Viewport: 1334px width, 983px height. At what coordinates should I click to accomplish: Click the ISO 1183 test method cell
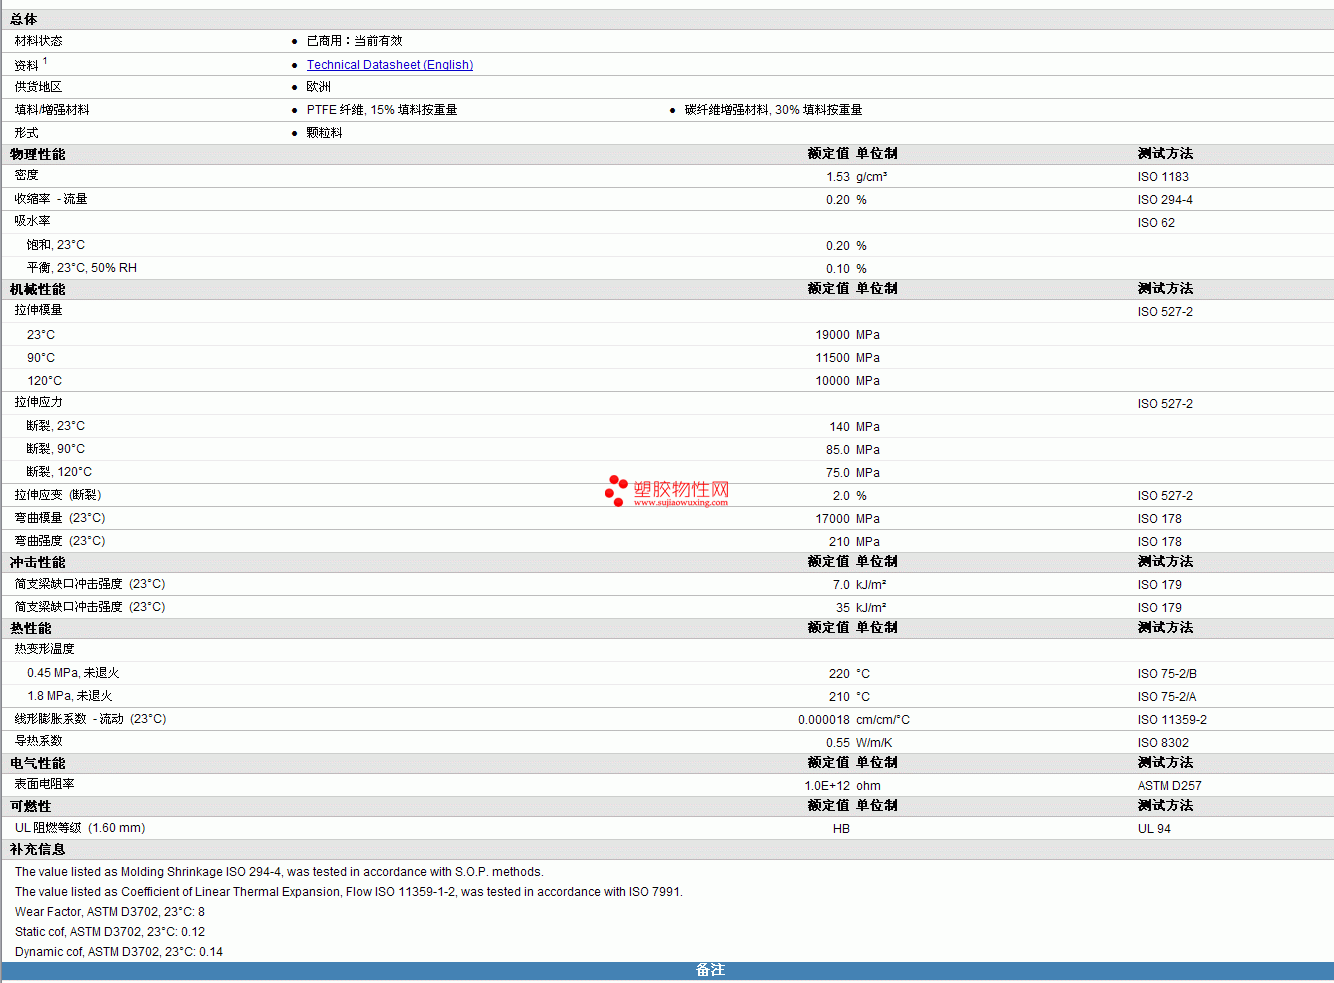coord(1163,177)
